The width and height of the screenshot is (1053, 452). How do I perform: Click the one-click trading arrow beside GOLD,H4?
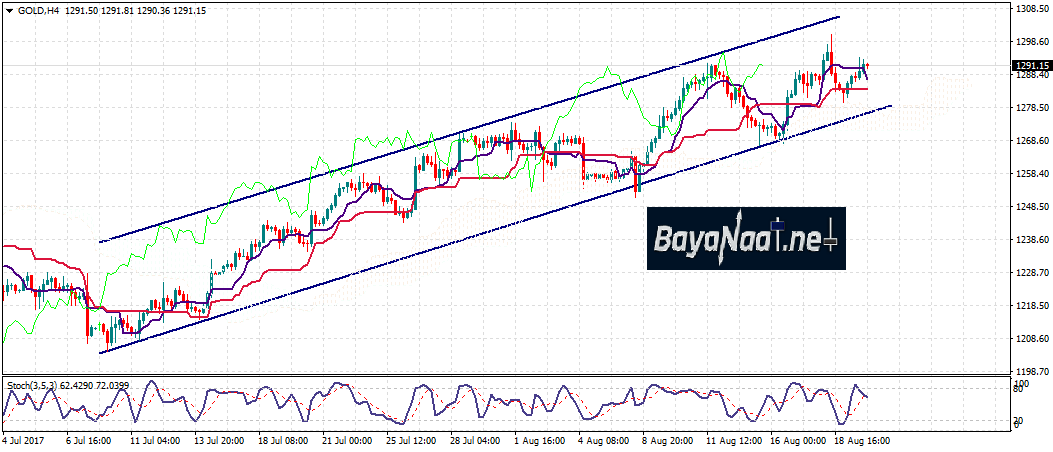9,9
